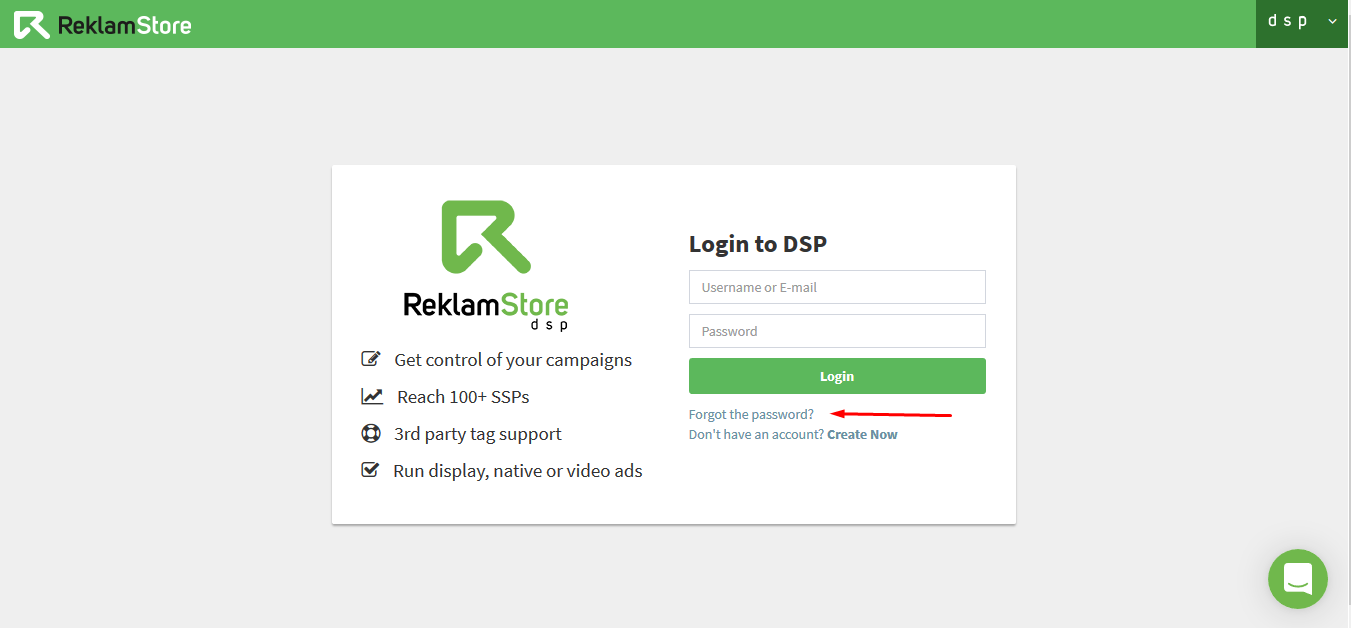Click the ReklamStore logo in header

pyautogui.click(x=102, y=25)
